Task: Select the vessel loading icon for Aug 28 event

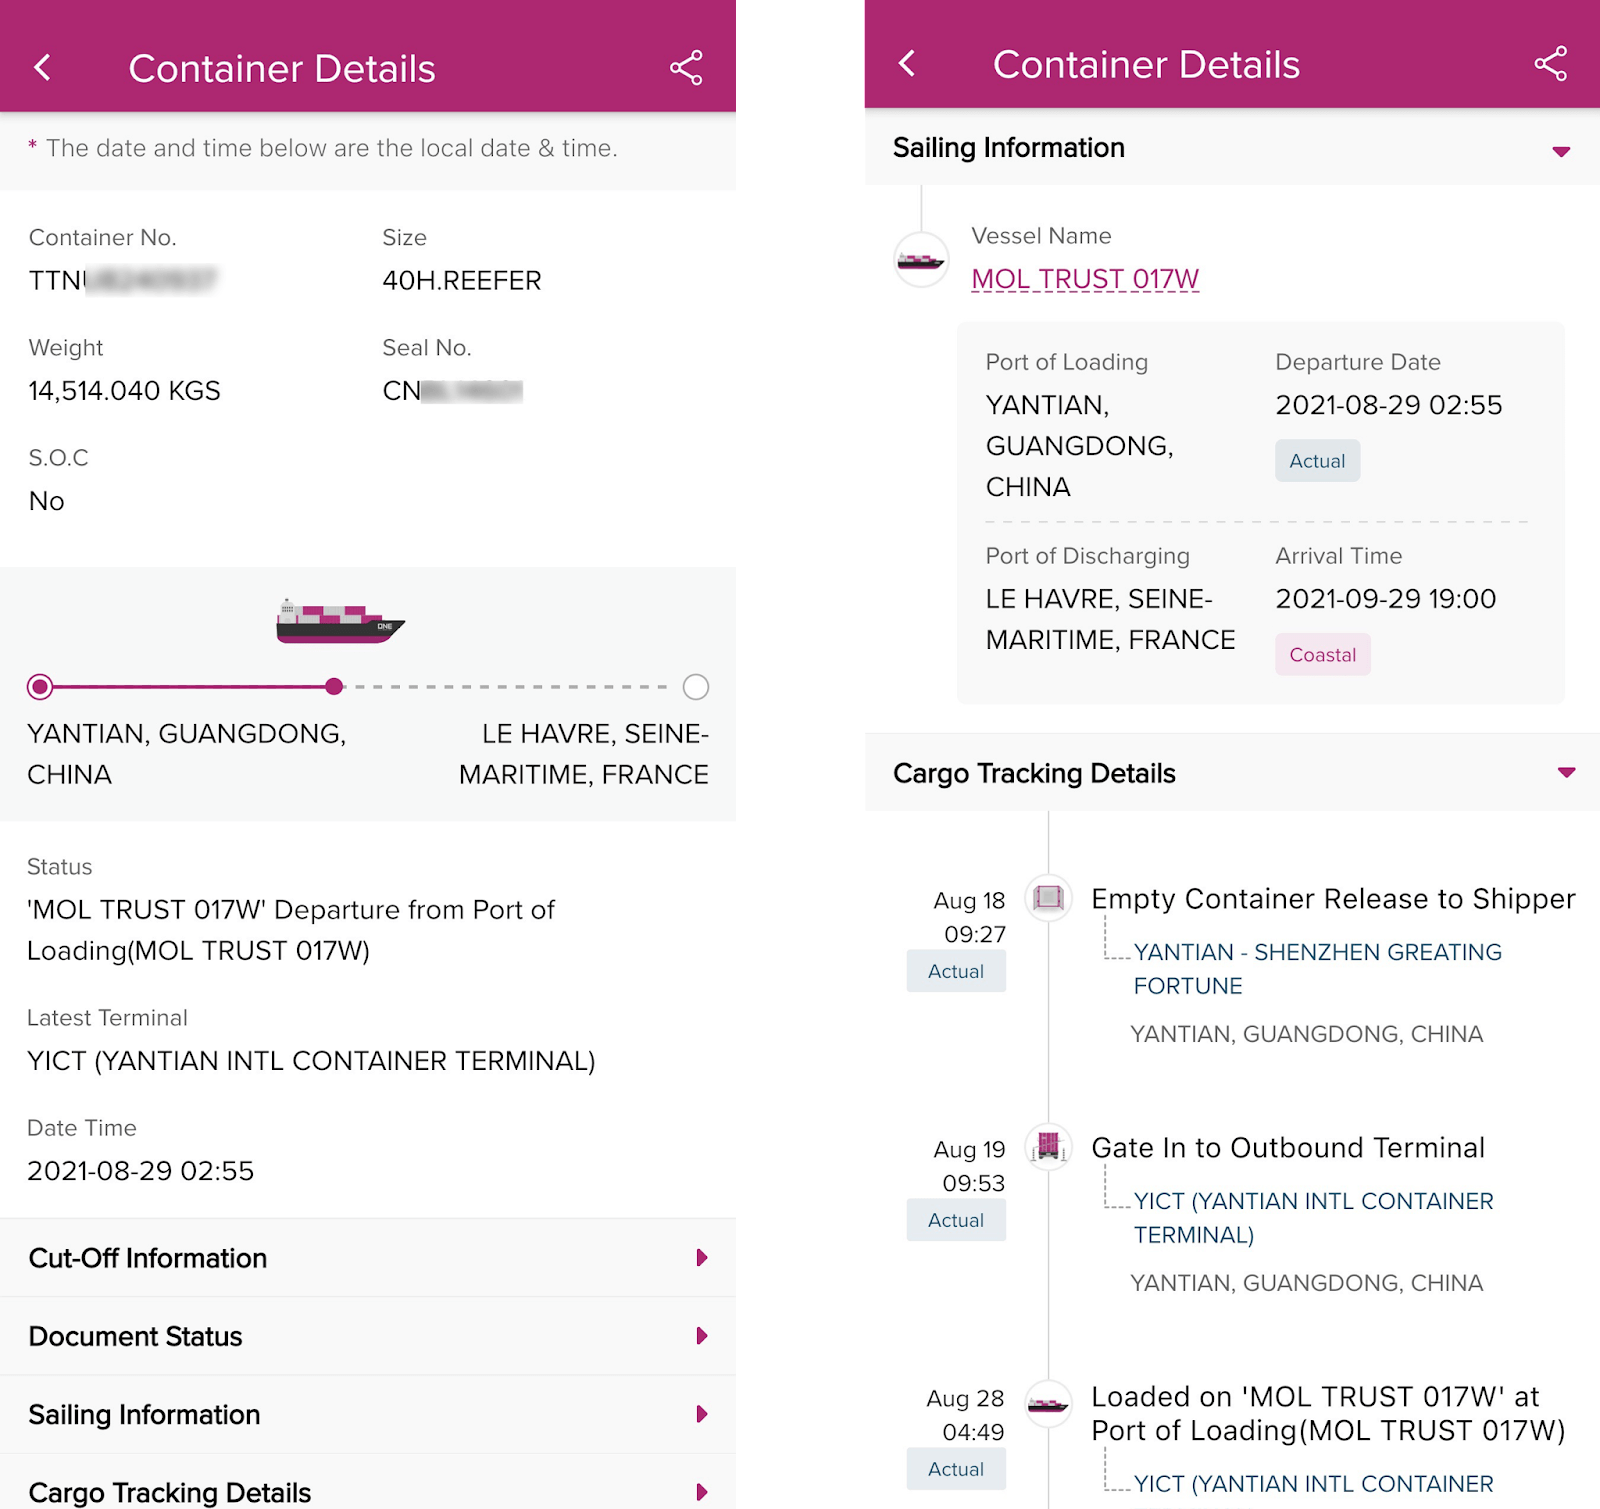Action: click(x=1049, y=1402)
